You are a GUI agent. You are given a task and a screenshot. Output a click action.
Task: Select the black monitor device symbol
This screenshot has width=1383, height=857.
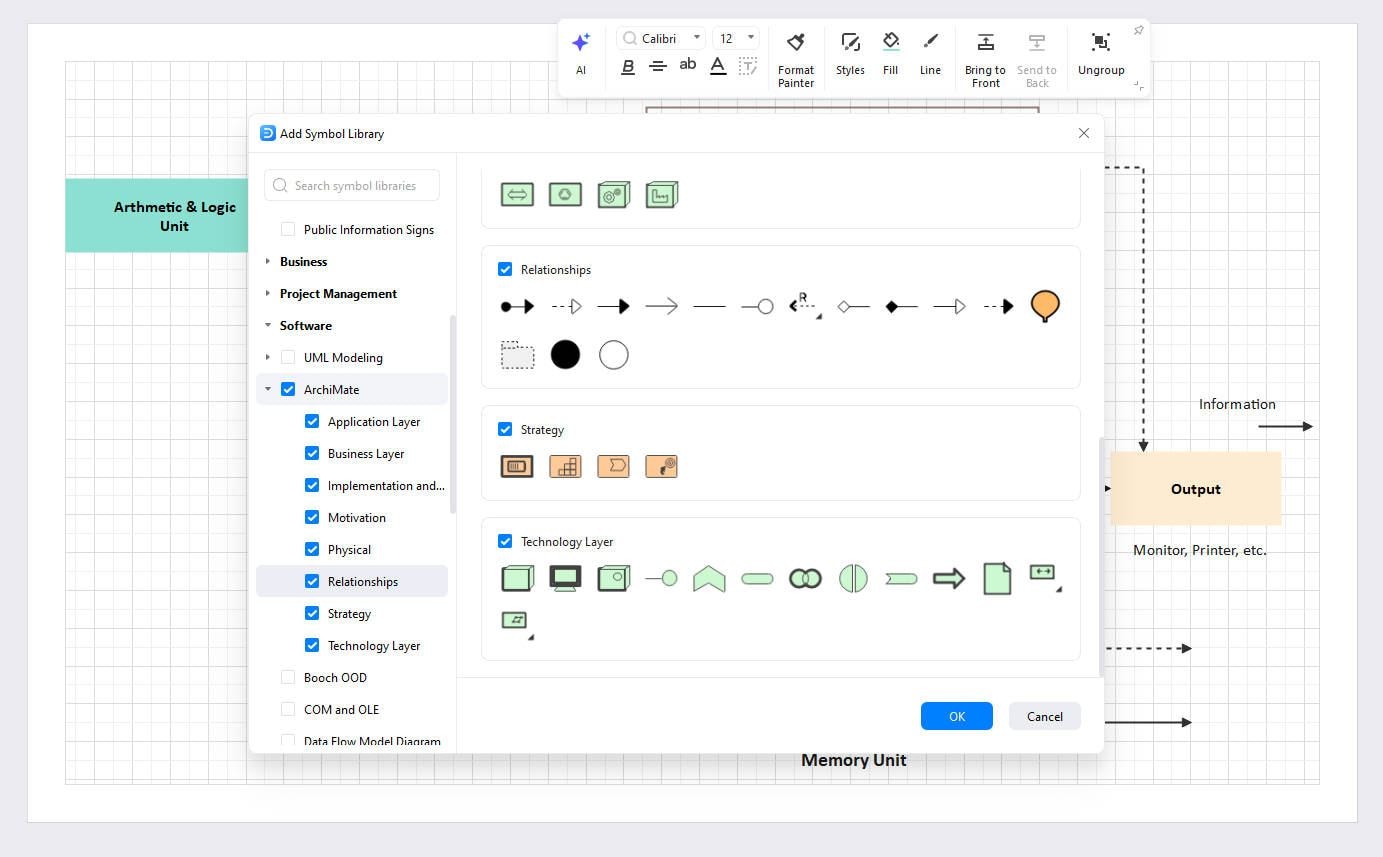pyautogui.click(x=565, y=578)
